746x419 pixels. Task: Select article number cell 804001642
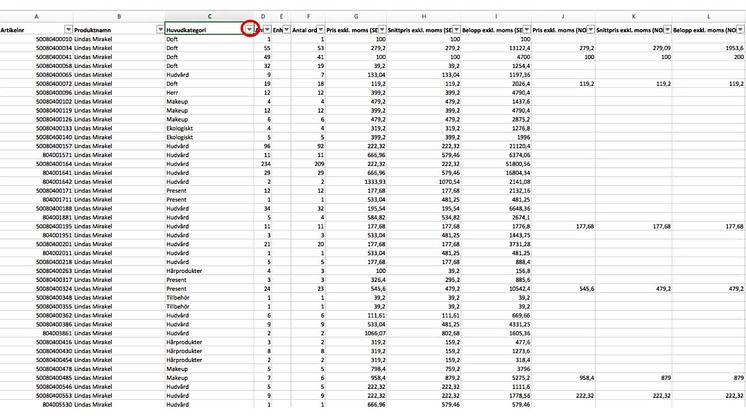(37, 182)
